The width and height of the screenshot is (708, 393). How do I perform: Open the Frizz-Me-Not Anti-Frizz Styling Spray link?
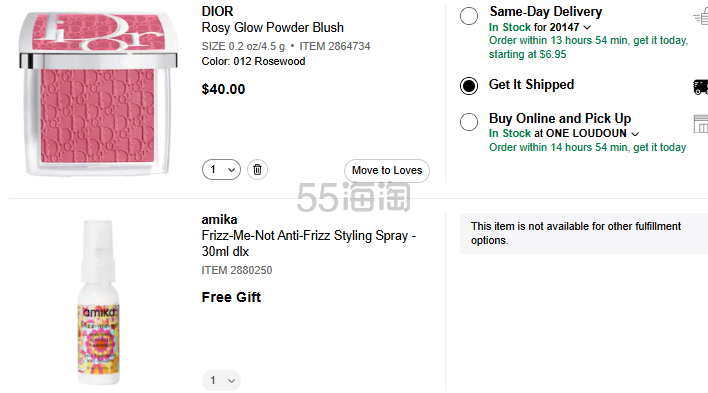pos(309,243)
